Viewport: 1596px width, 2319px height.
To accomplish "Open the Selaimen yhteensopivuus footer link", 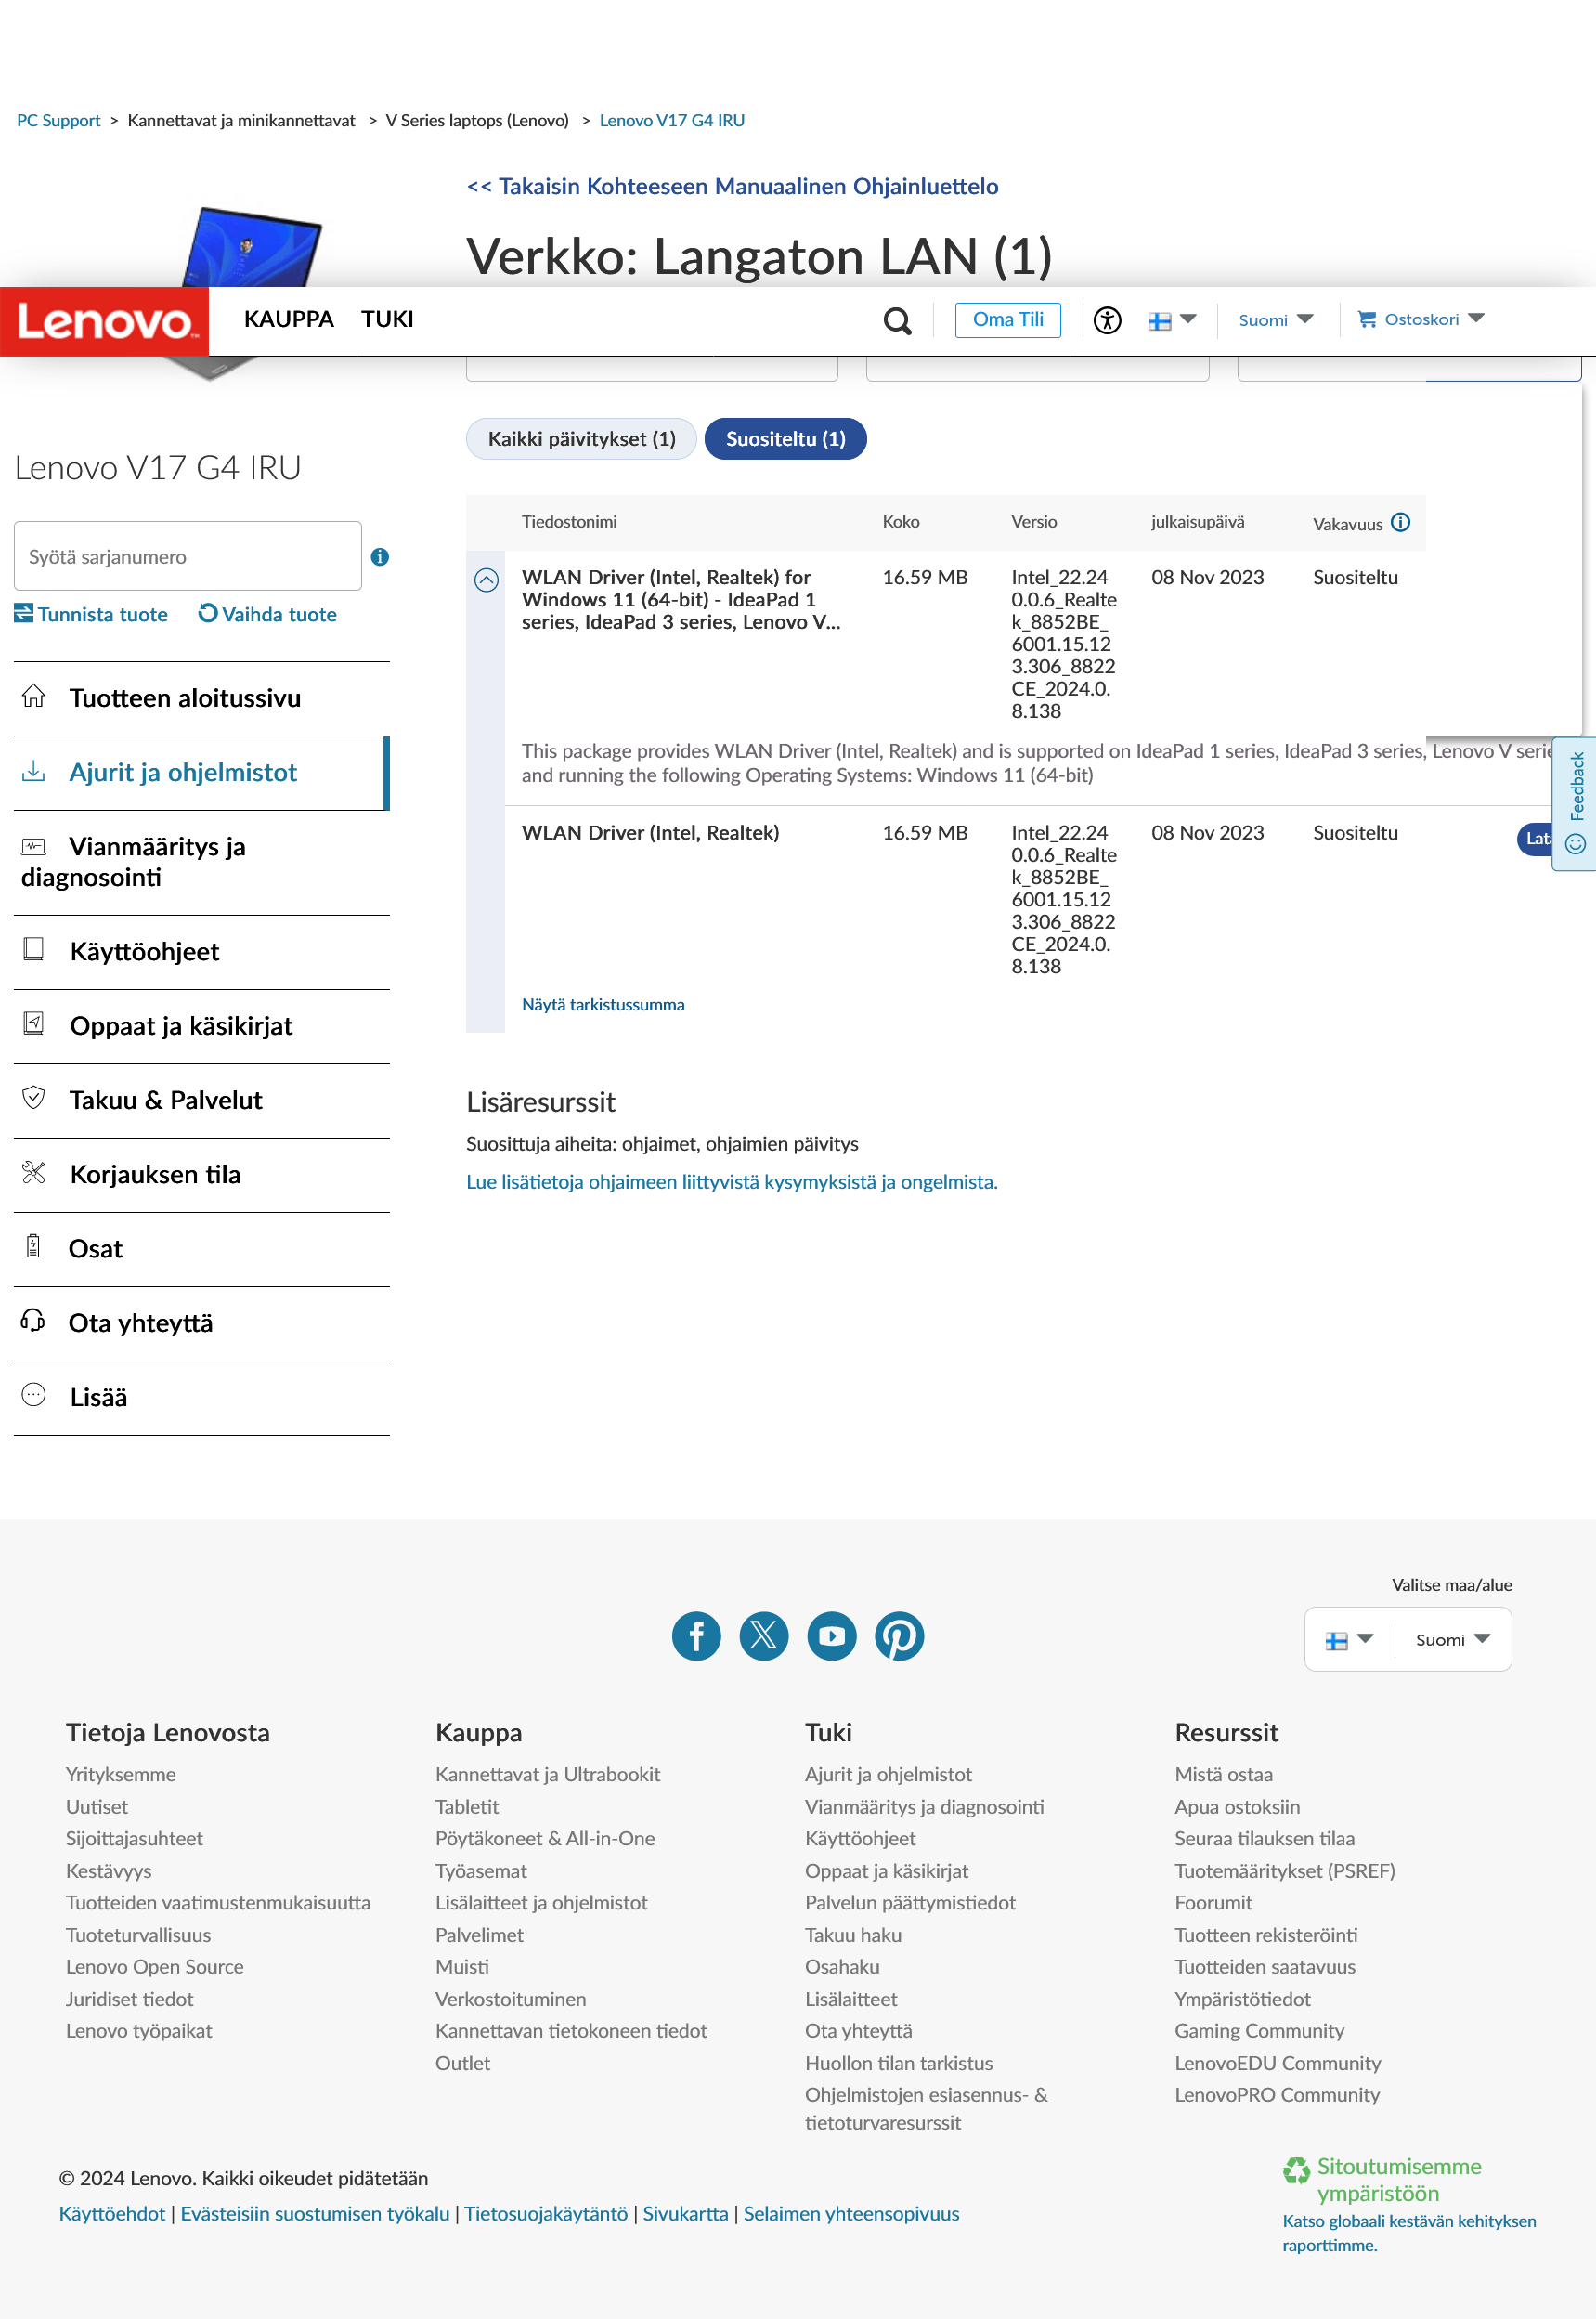I will (x=851, y=2214).
